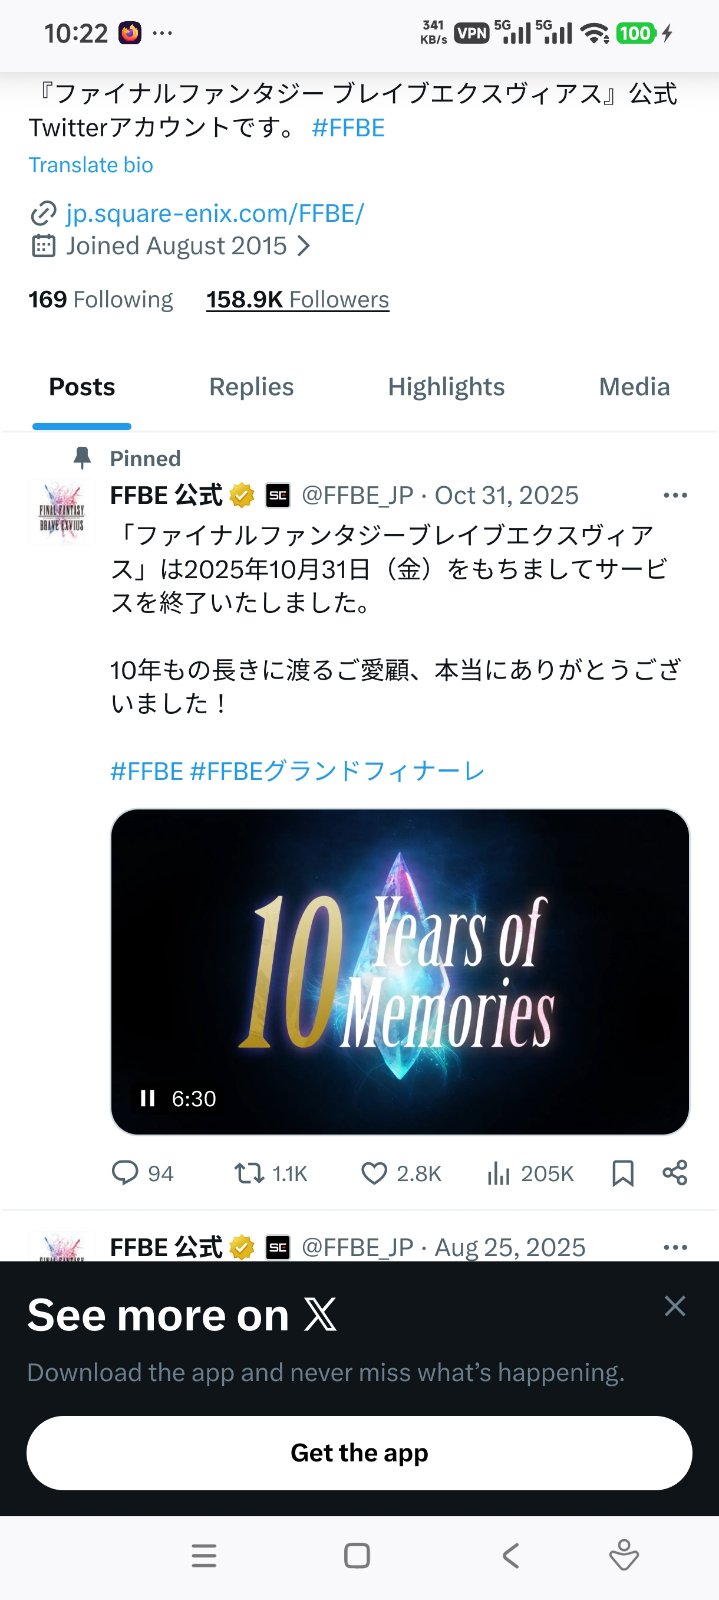The width and height of the screenshot is (719, 1600).
Task: Open more options for pinned post
Action: coord(676,495)
